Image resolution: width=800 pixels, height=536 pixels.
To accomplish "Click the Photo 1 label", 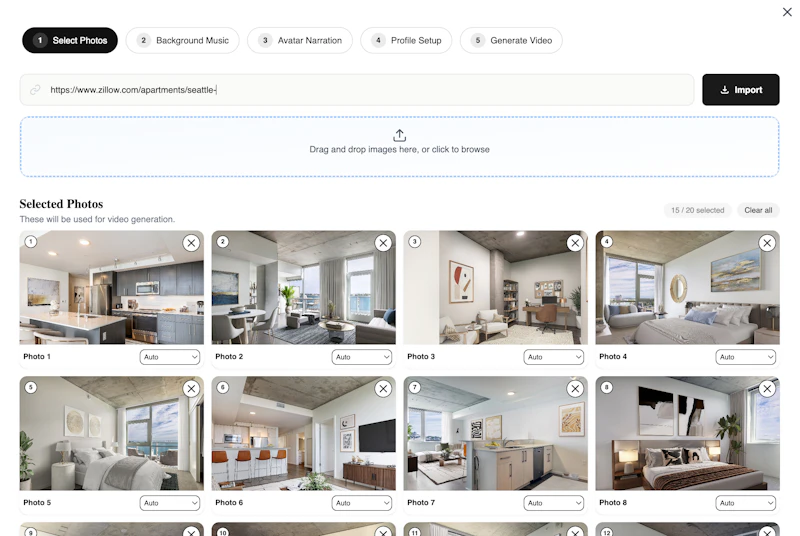I will 37,356.
